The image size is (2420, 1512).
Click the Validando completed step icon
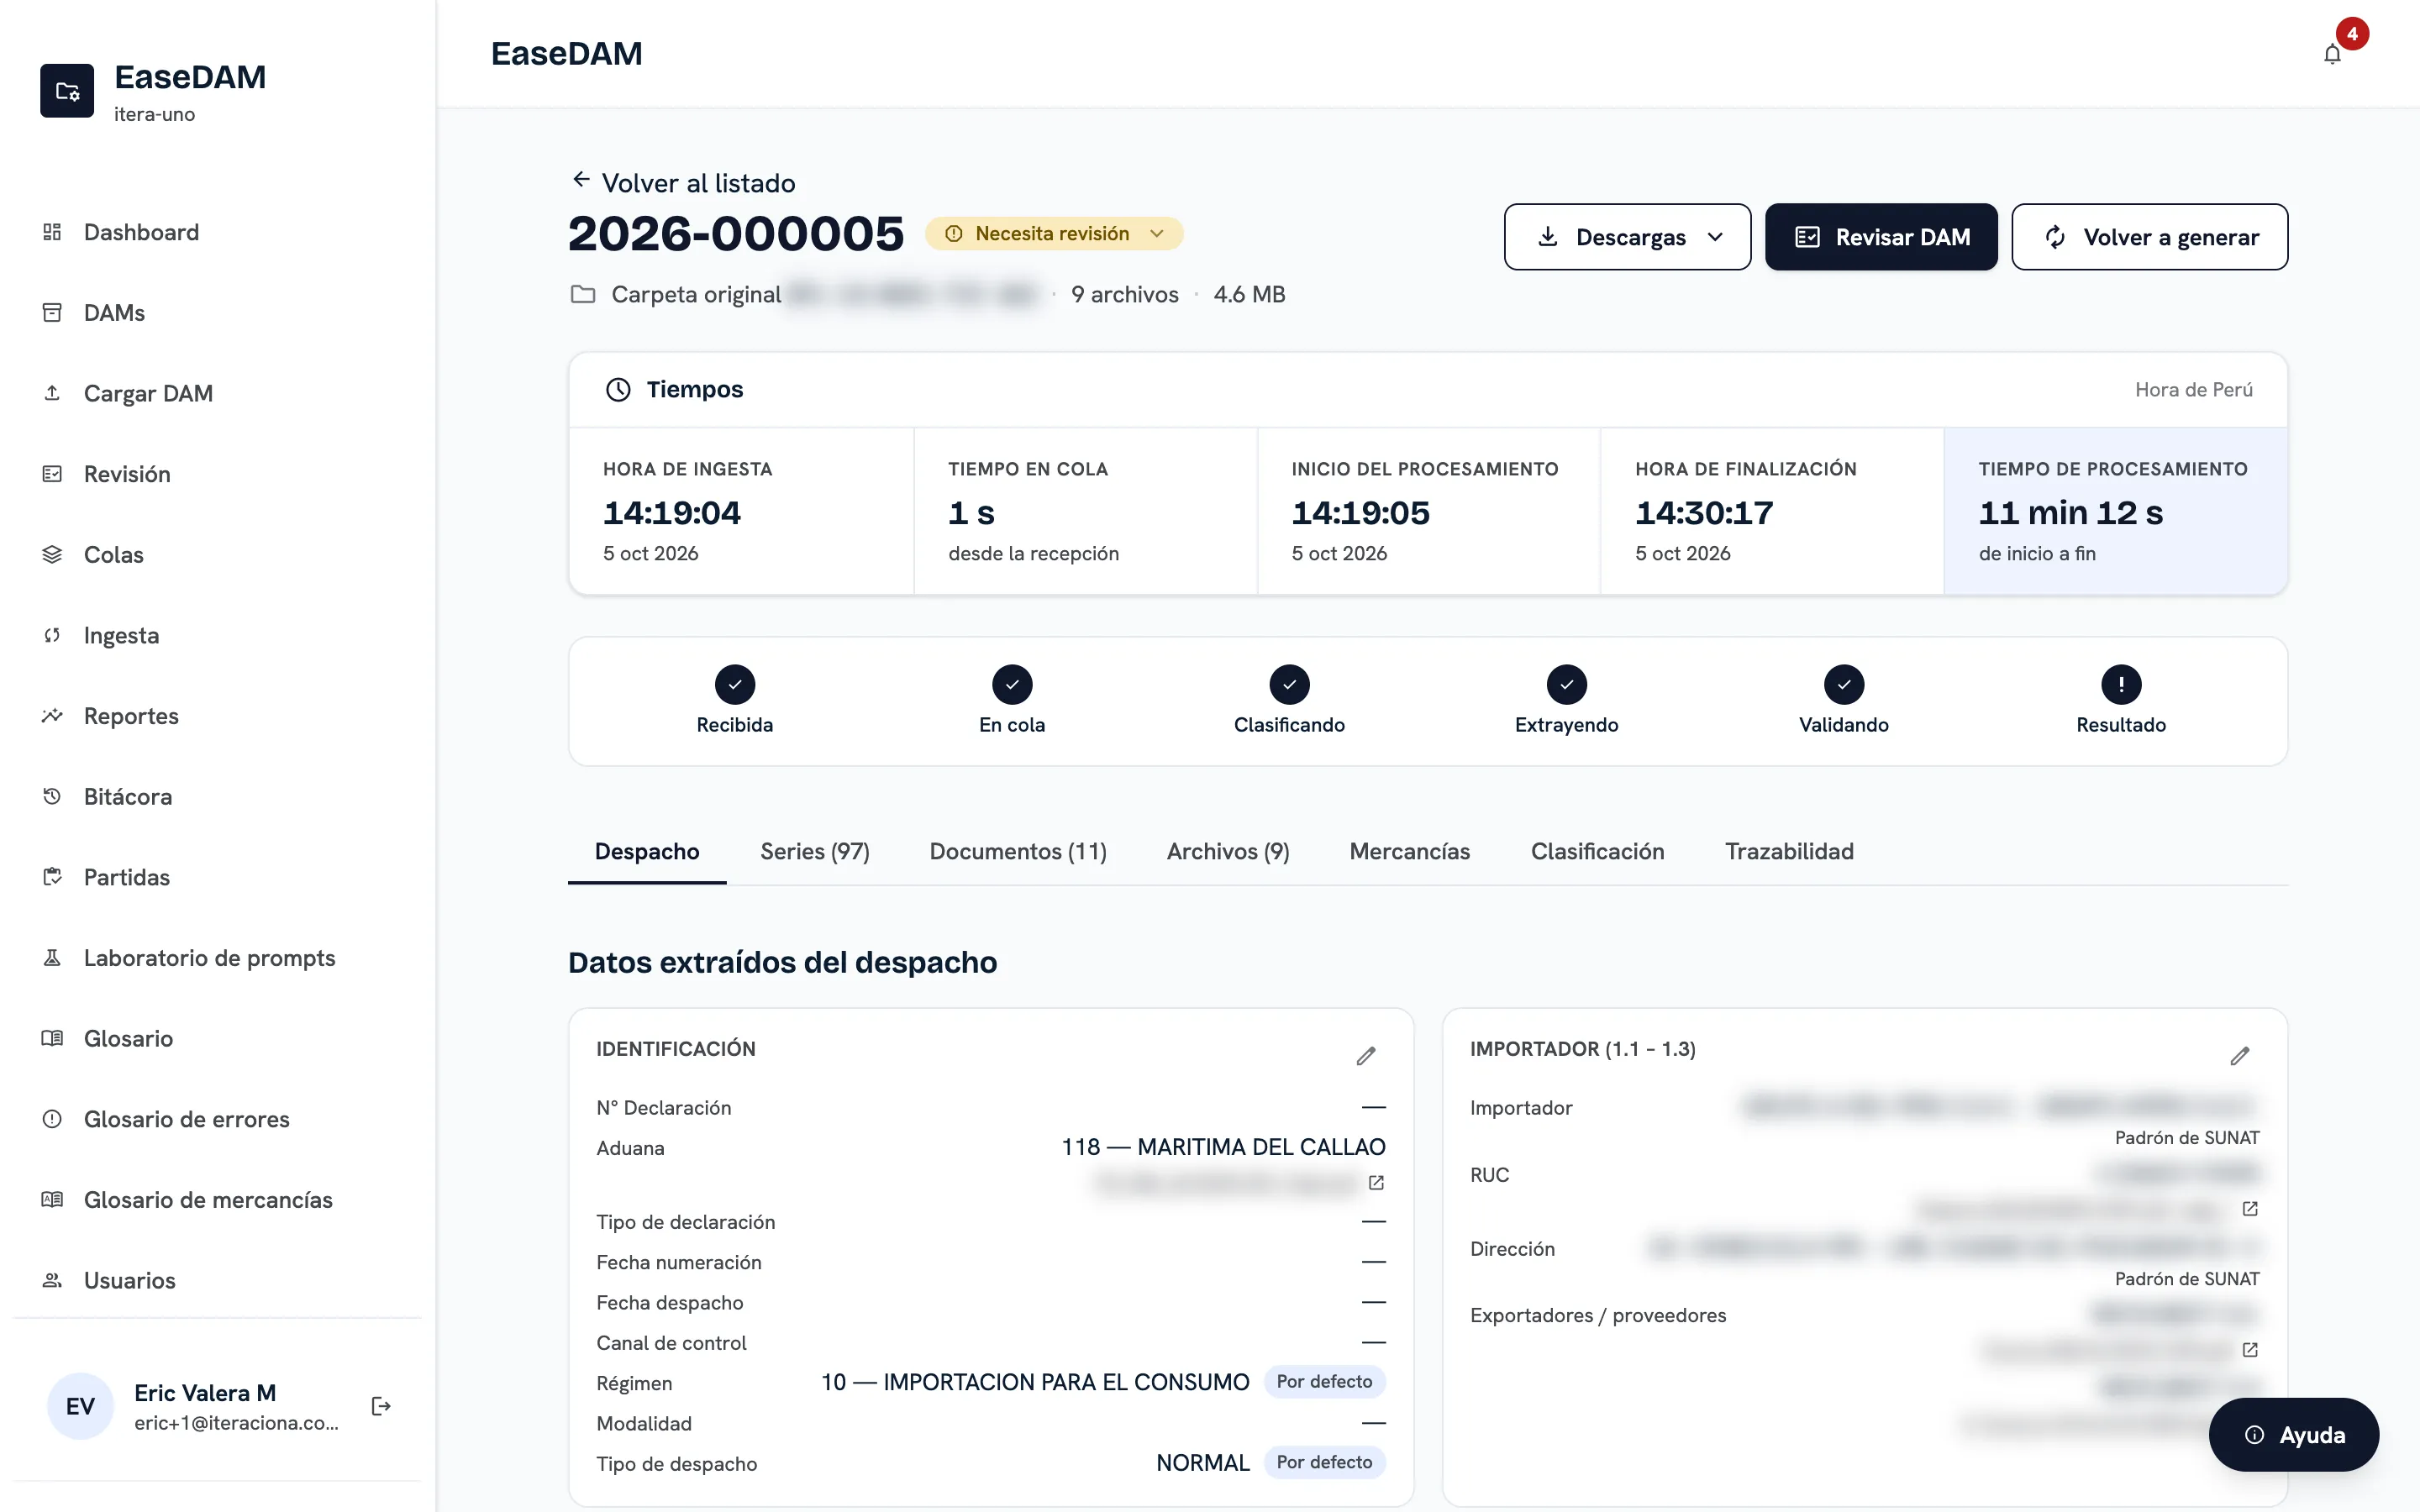click(x=1844, y=685)
